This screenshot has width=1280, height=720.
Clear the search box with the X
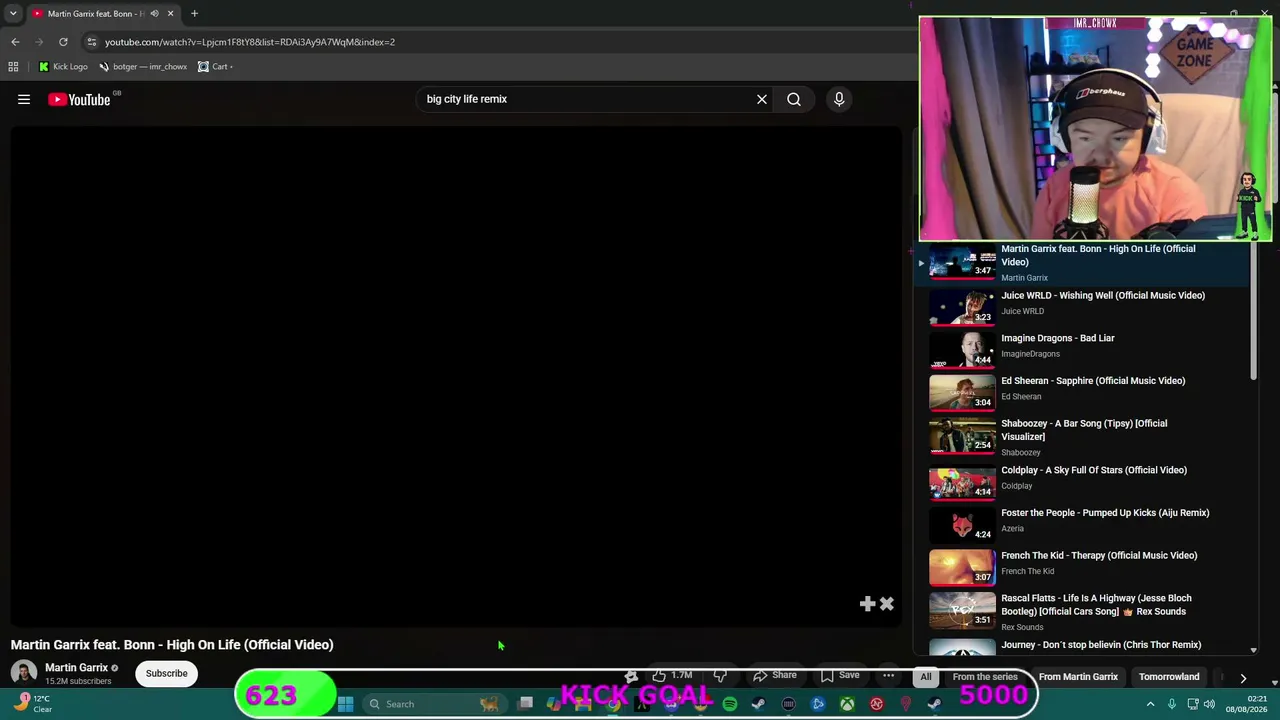click(x=762, y=99)
